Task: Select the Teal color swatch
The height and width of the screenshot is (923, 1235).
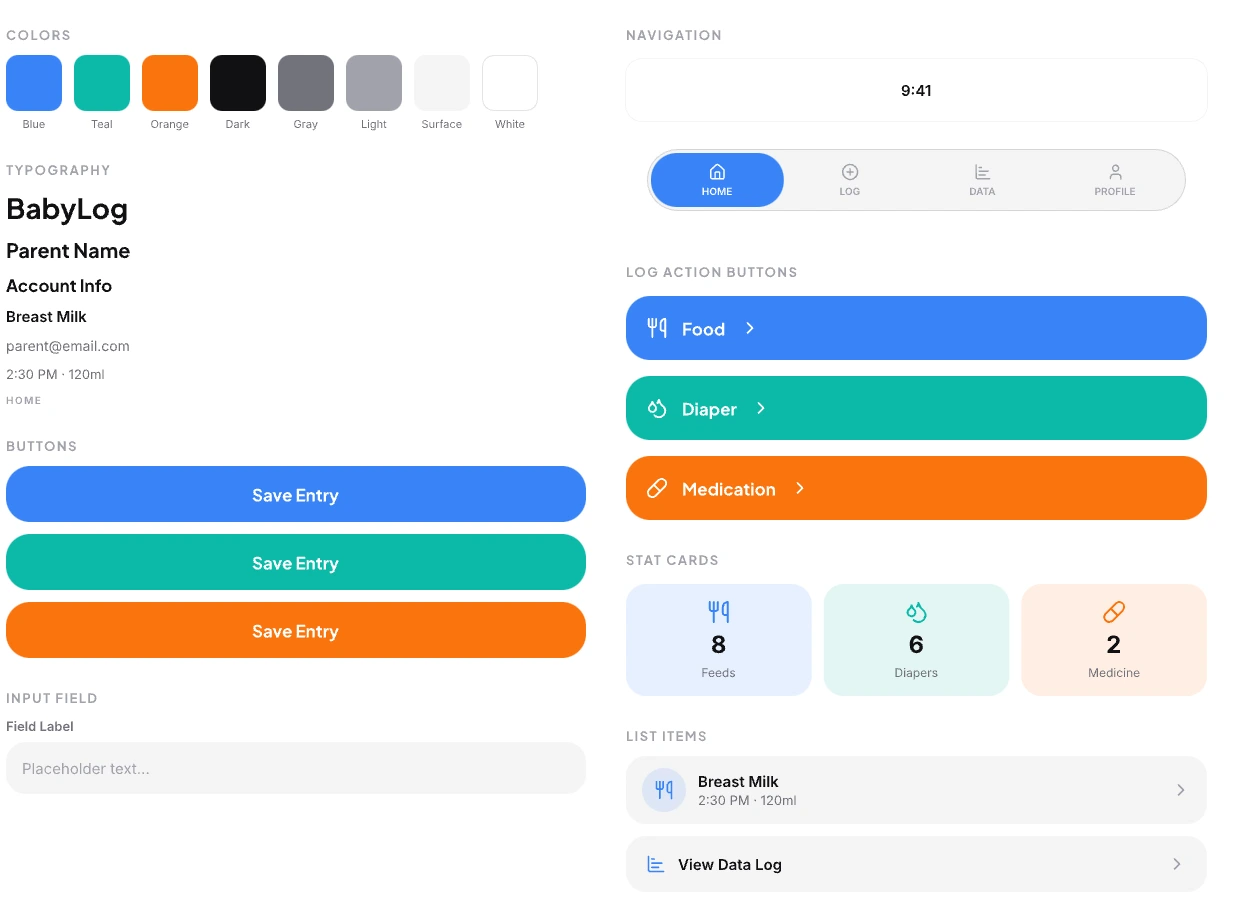Action: pyautogui.click(x=102, y=83)
